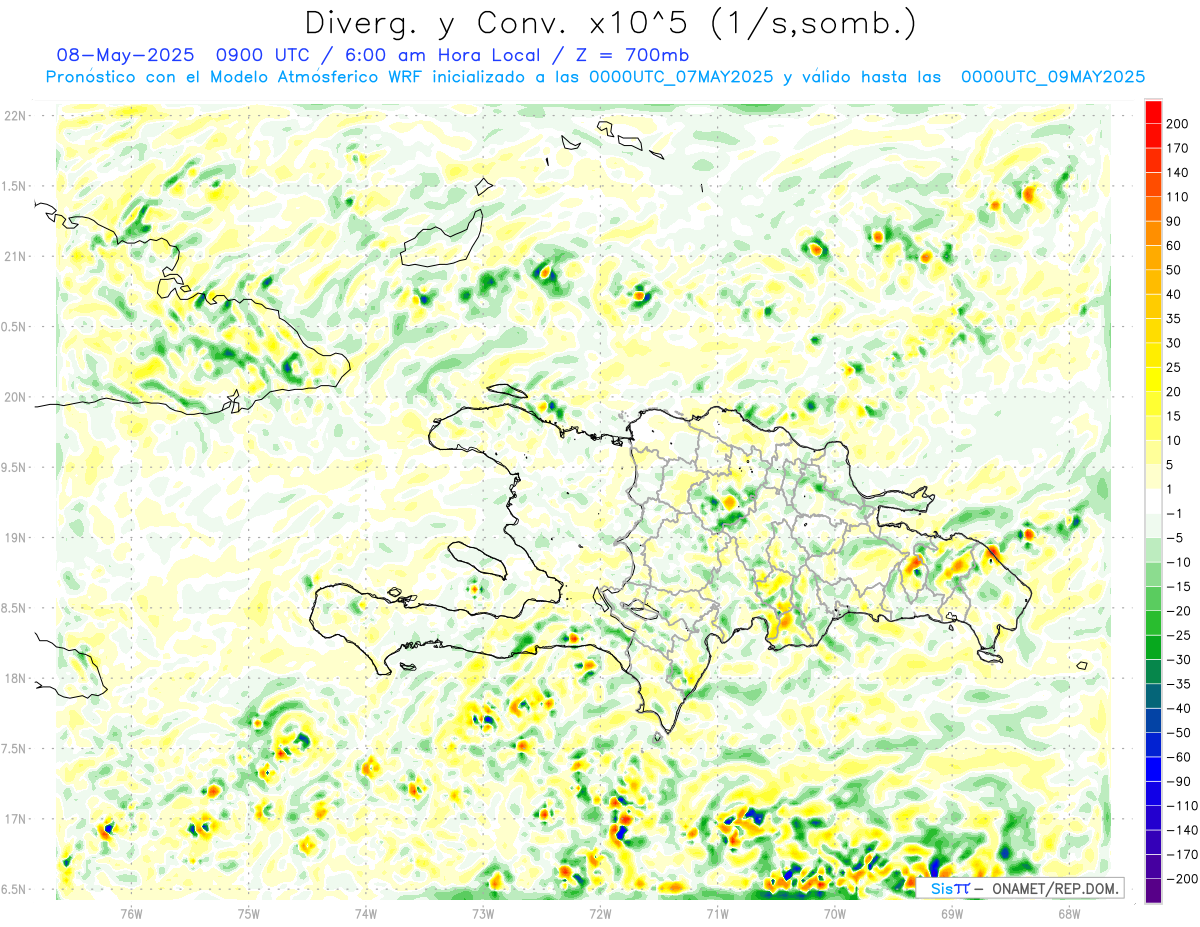
Task: Click the topmost red colorbar swatch above 200
Action: pos(1153,112)
